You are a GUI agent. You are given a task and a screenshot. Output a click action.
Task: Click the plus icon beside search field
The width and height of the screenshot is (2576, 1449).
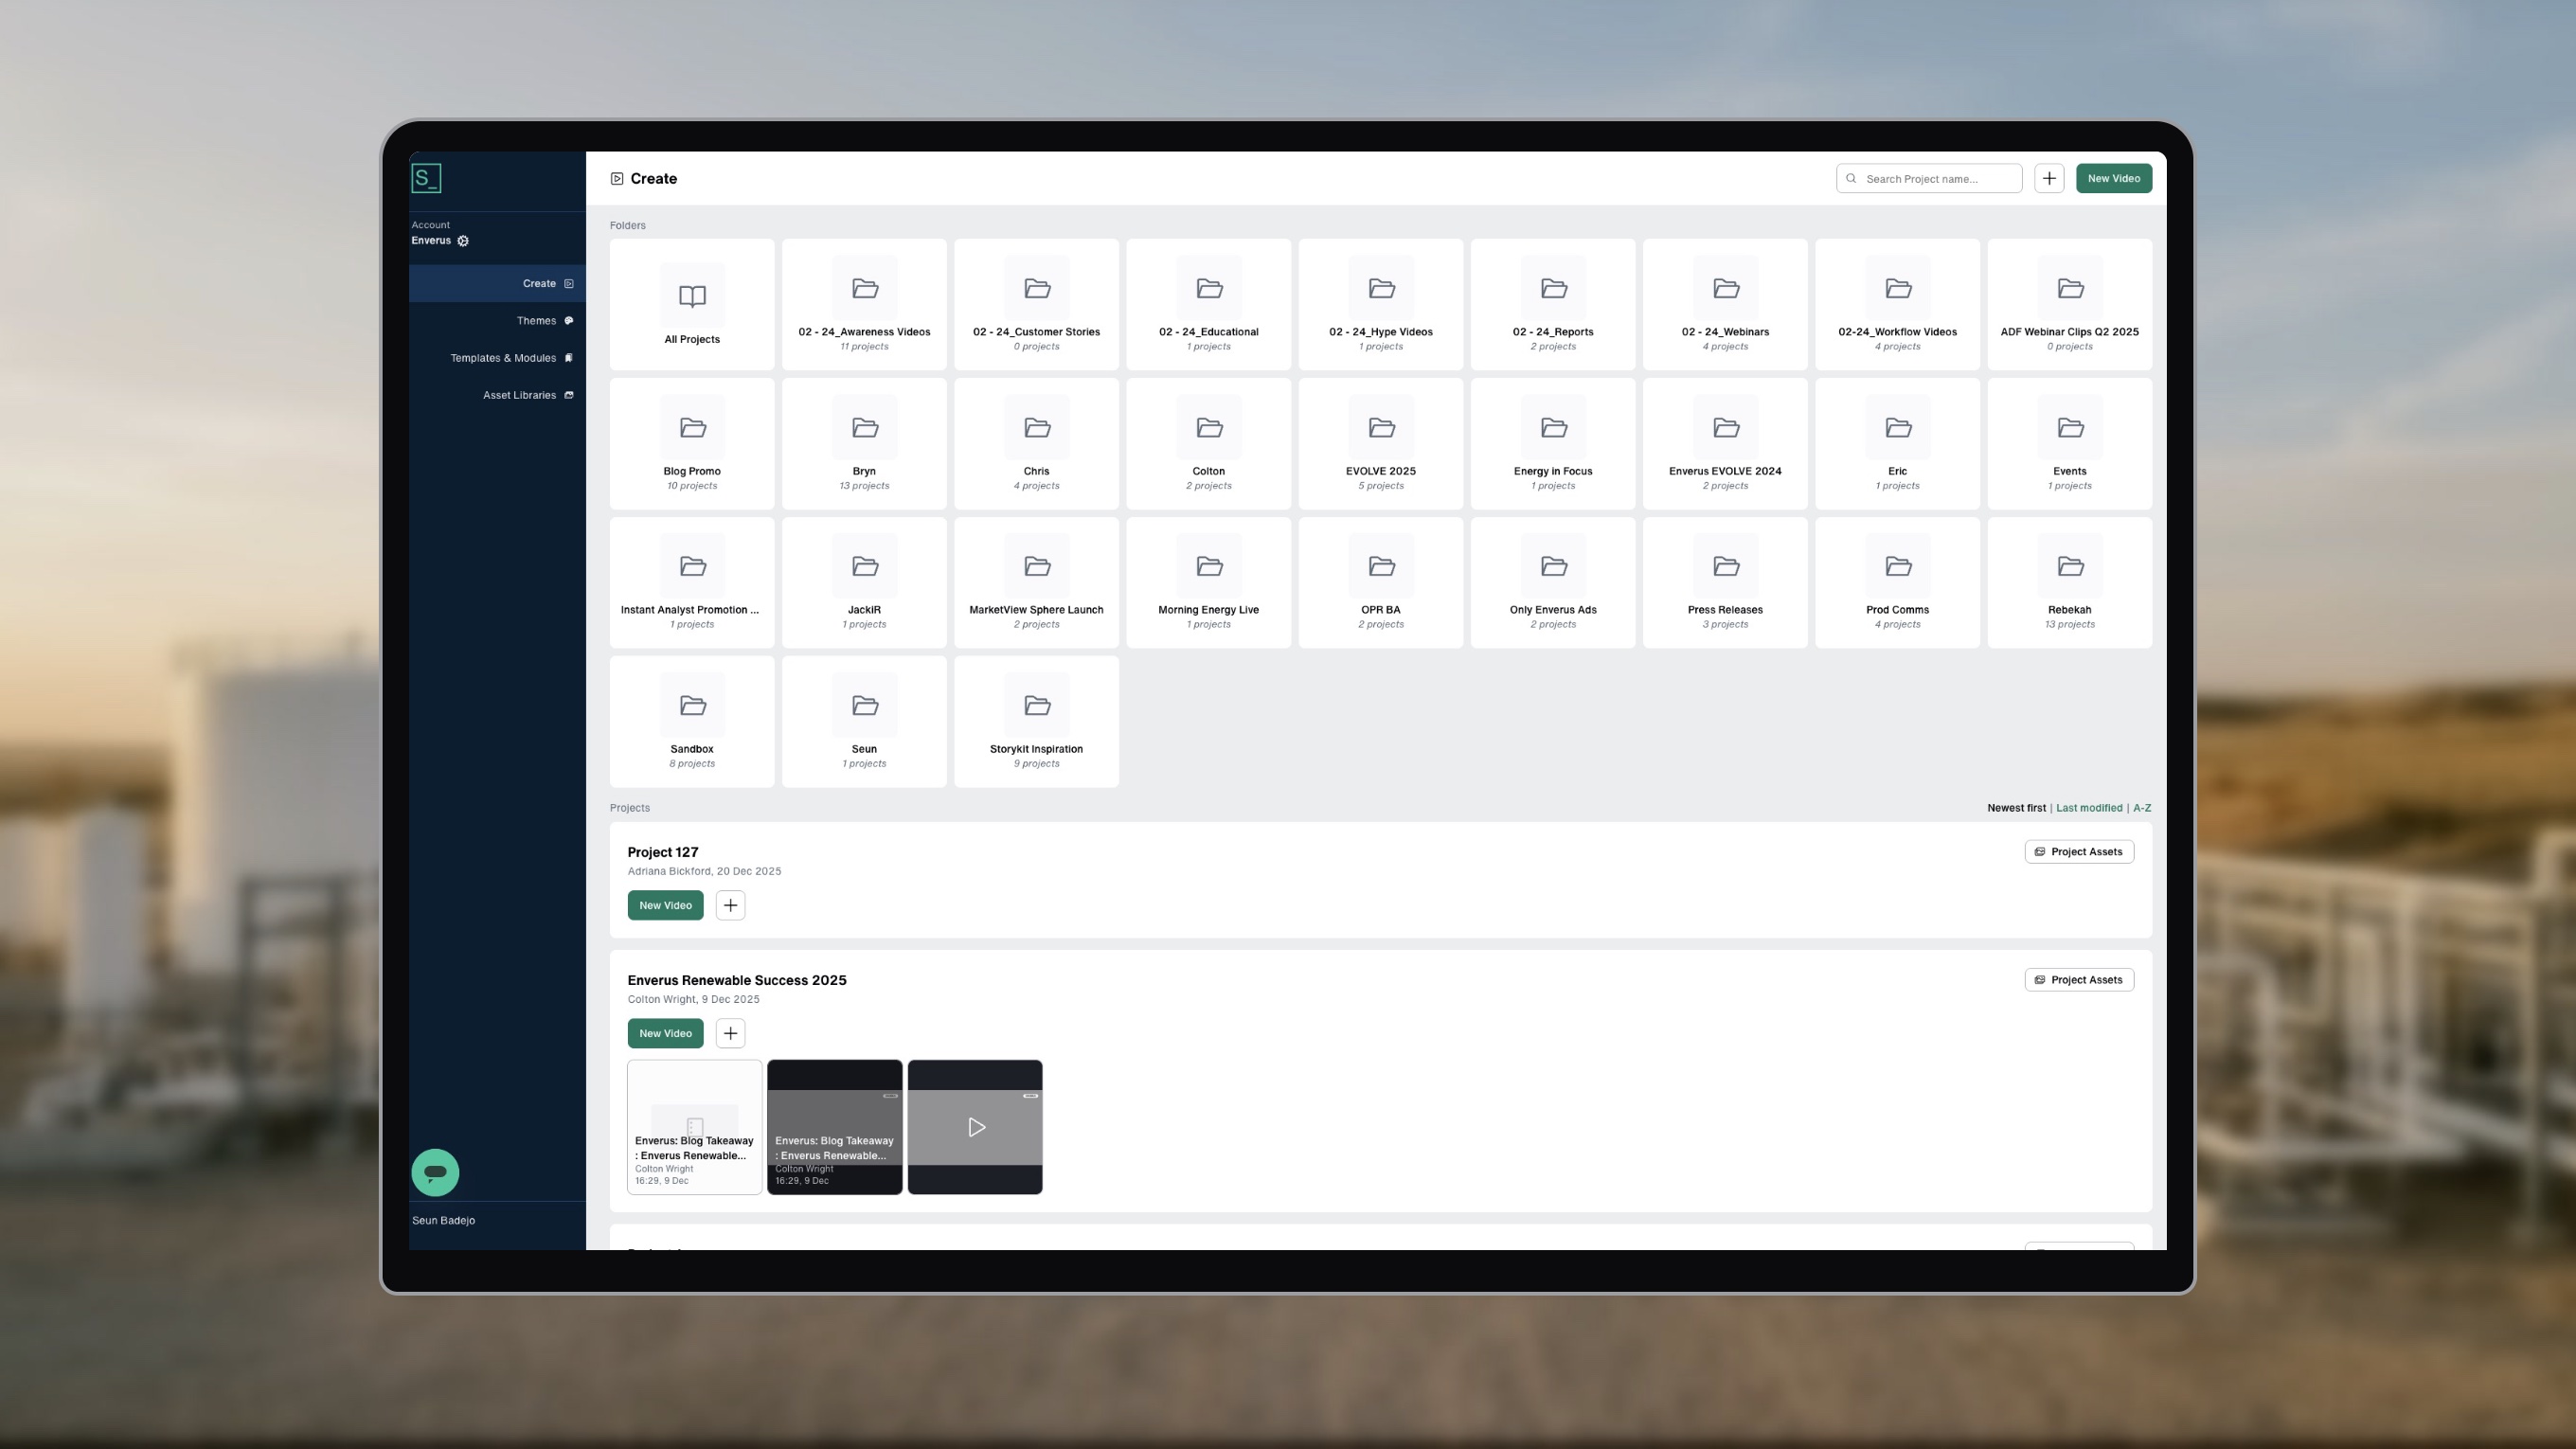[2049, 178]
